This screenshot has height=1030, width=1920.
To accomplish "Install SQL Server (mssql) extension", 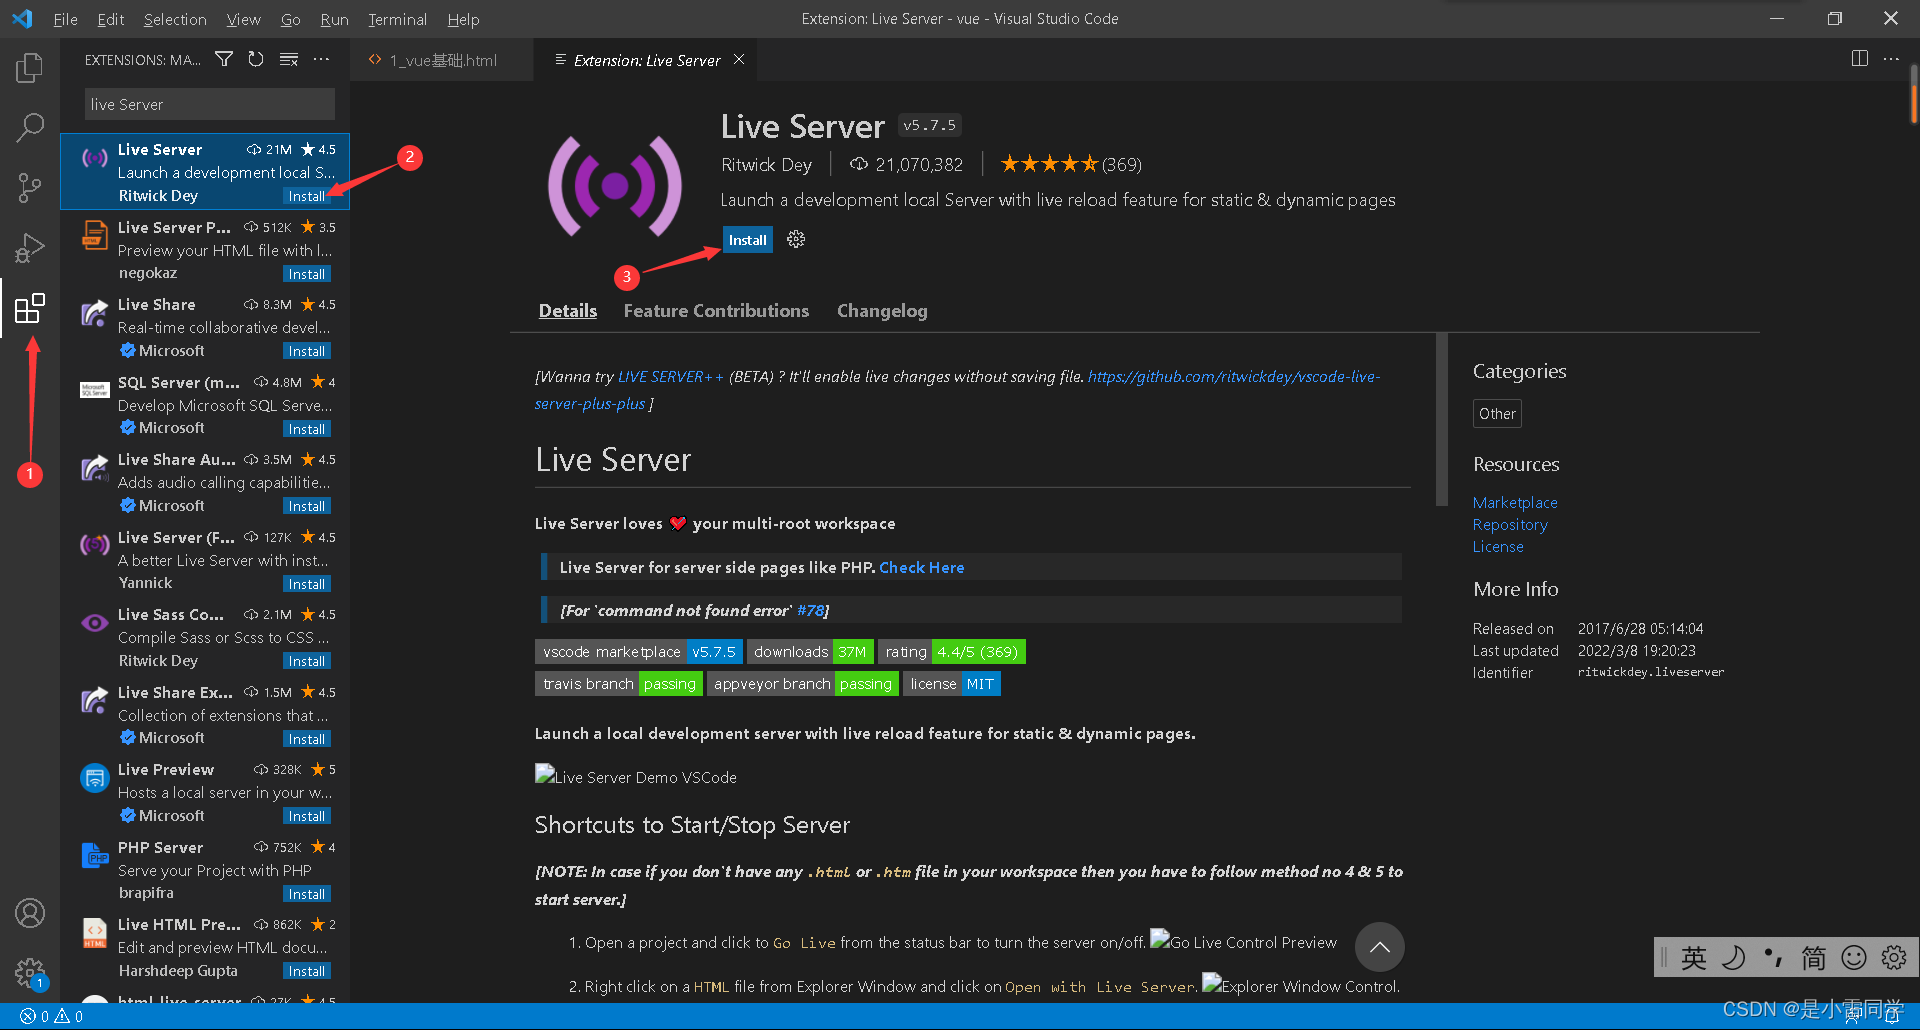I will (x=306, y=429).
